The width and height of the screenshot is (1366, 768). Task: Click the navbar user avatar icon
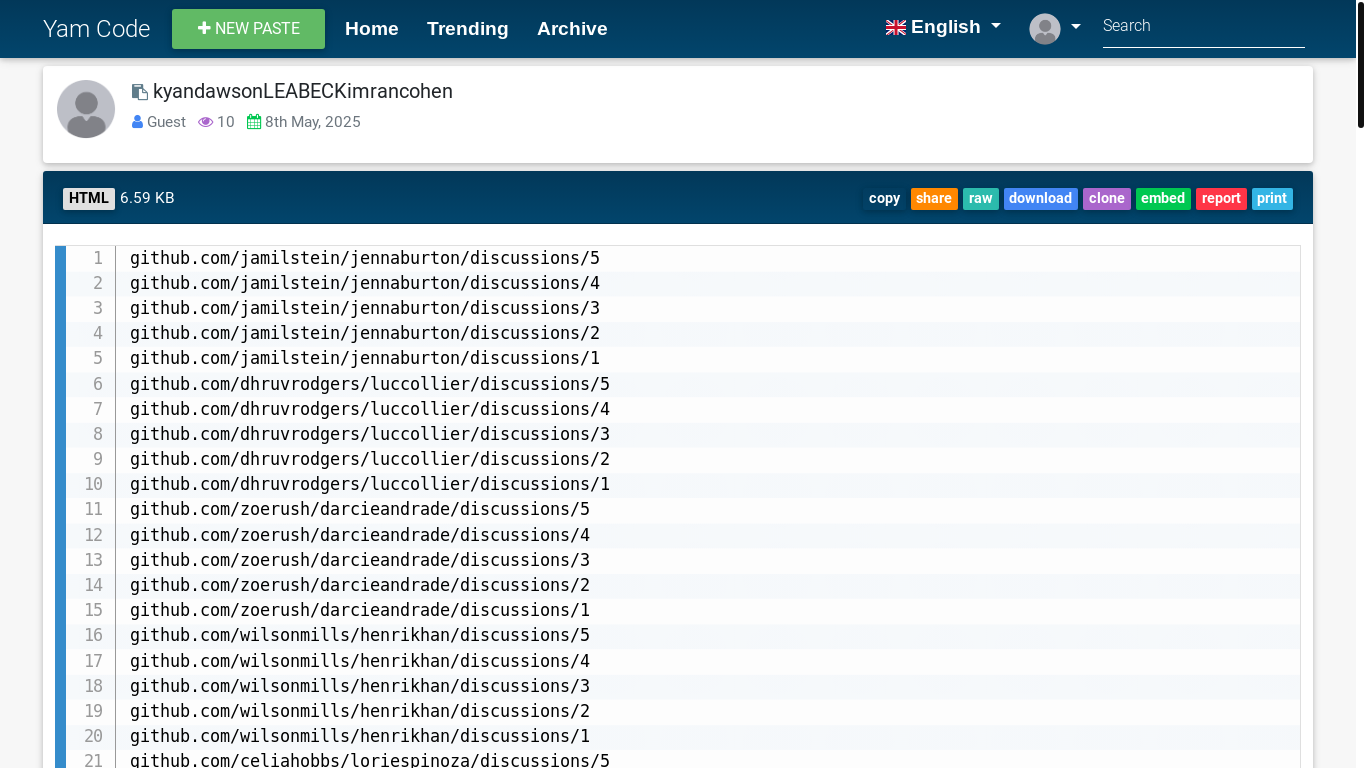1044,29
